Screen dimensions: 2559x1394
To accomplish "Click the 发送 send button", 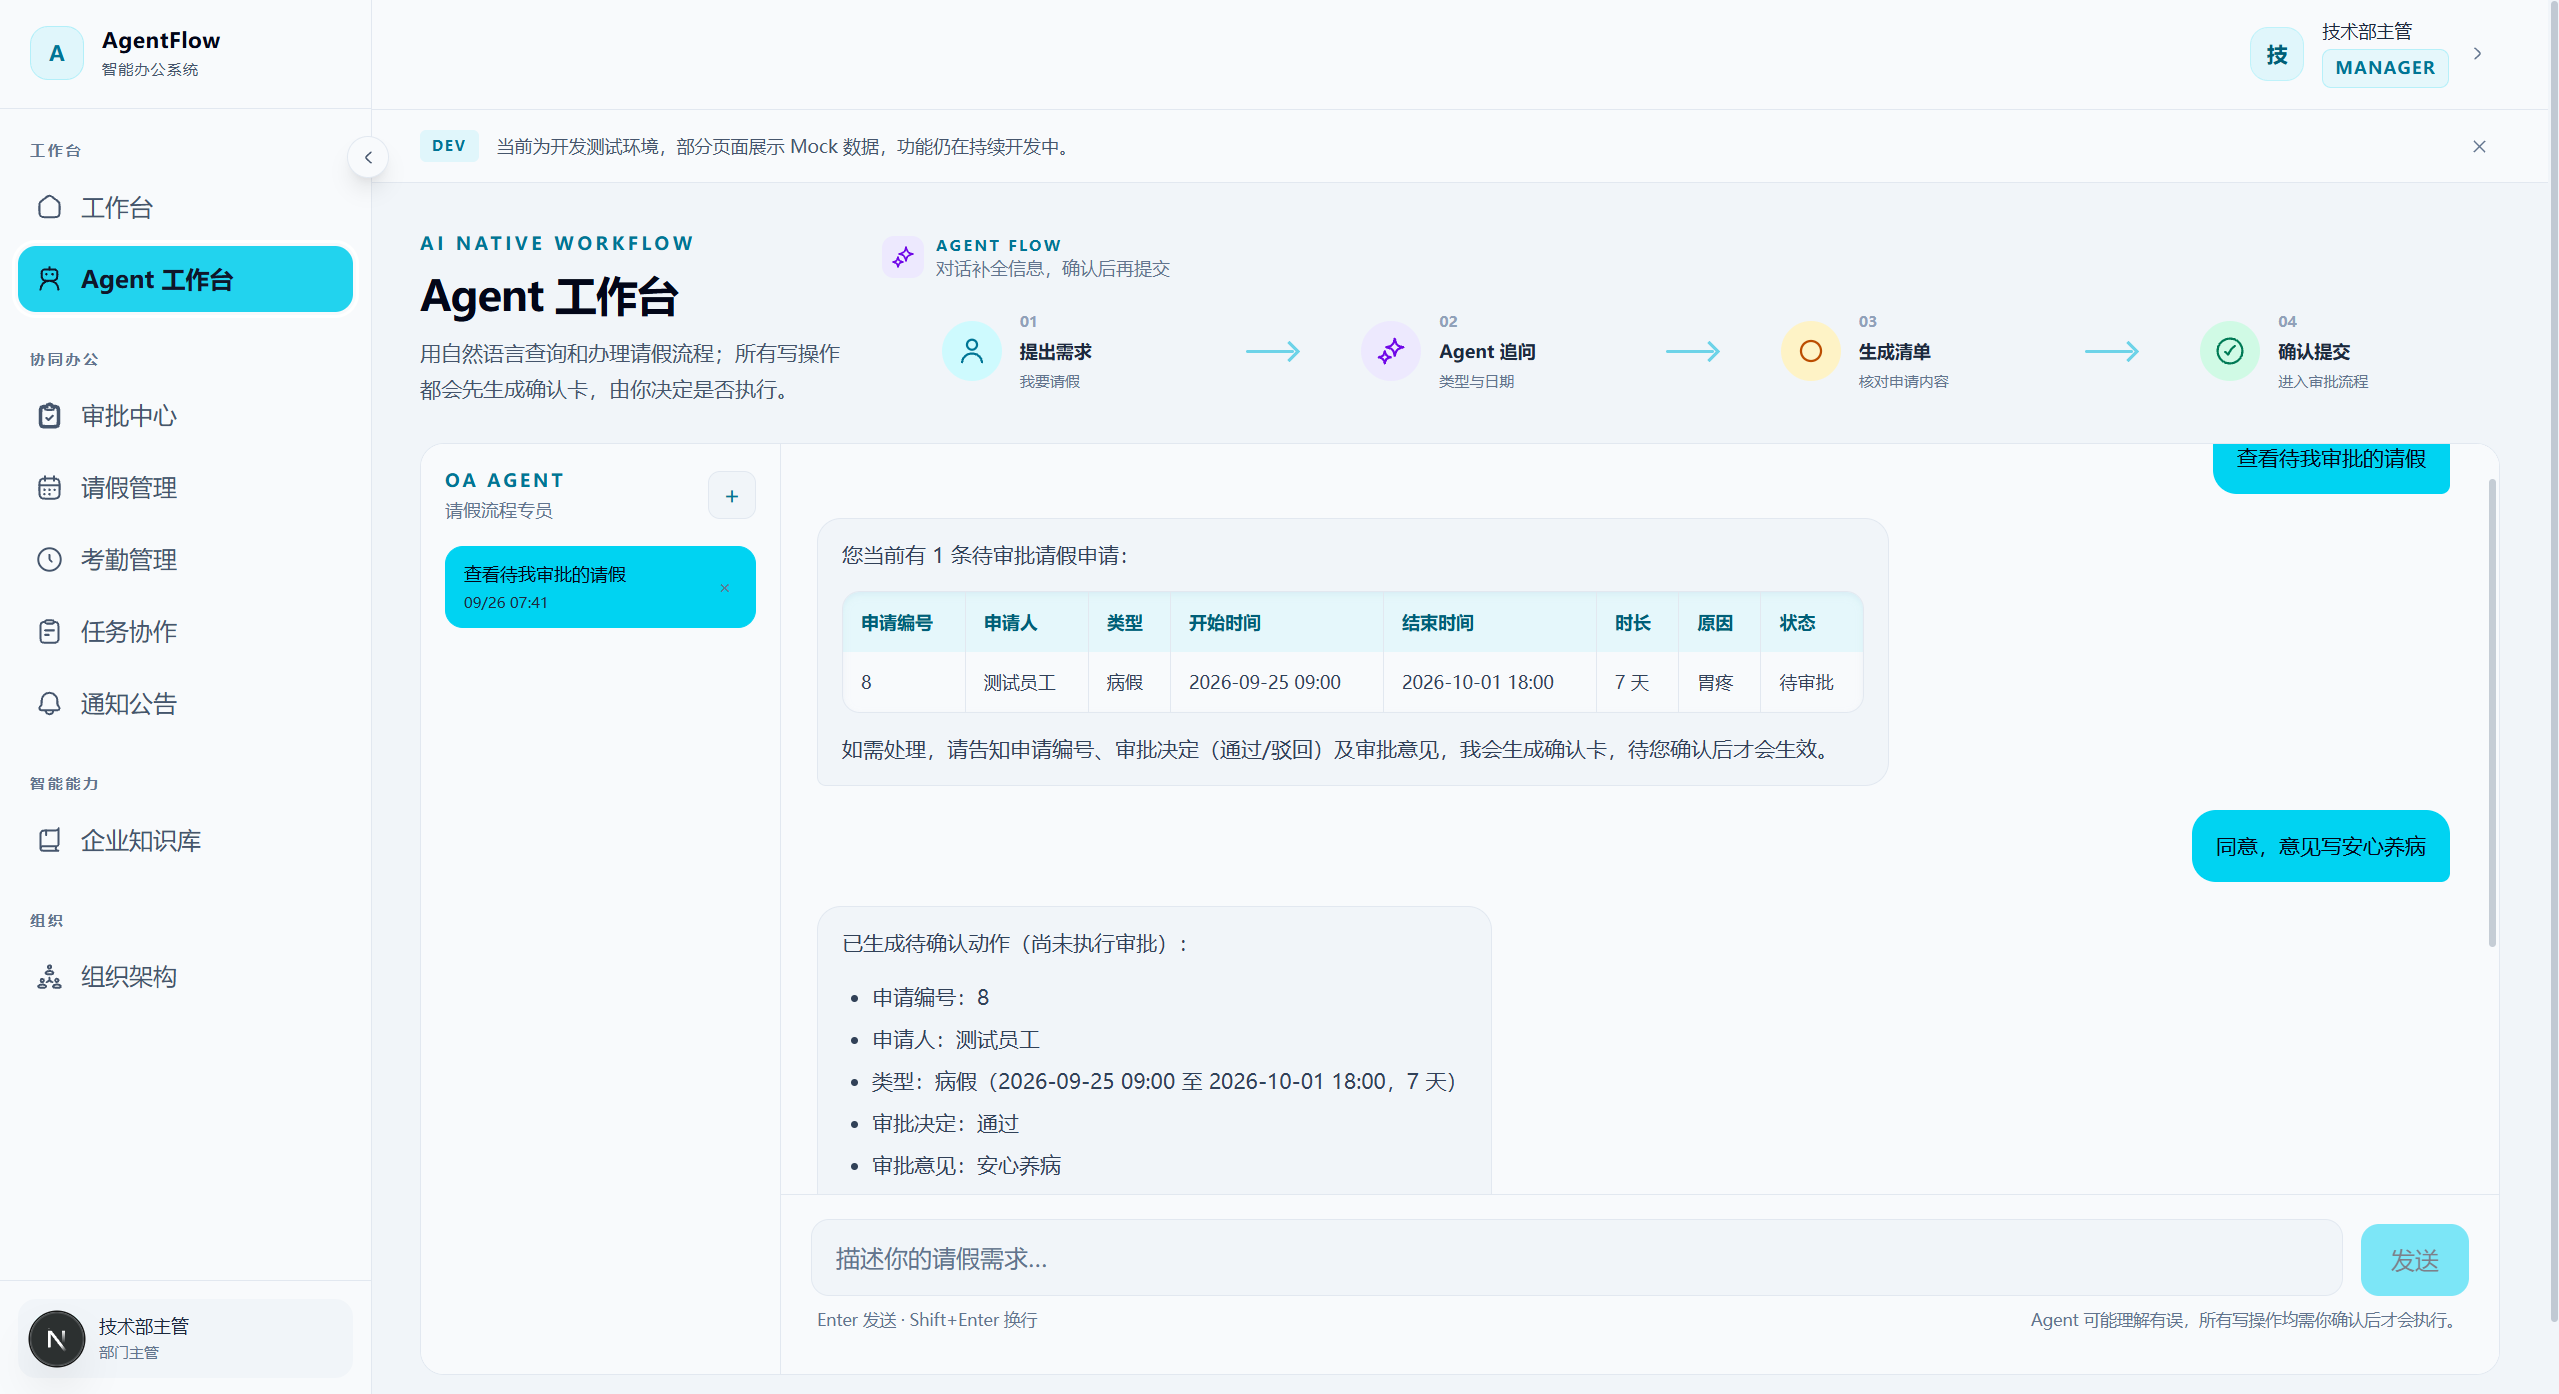I will [x=2414, y=1260].
